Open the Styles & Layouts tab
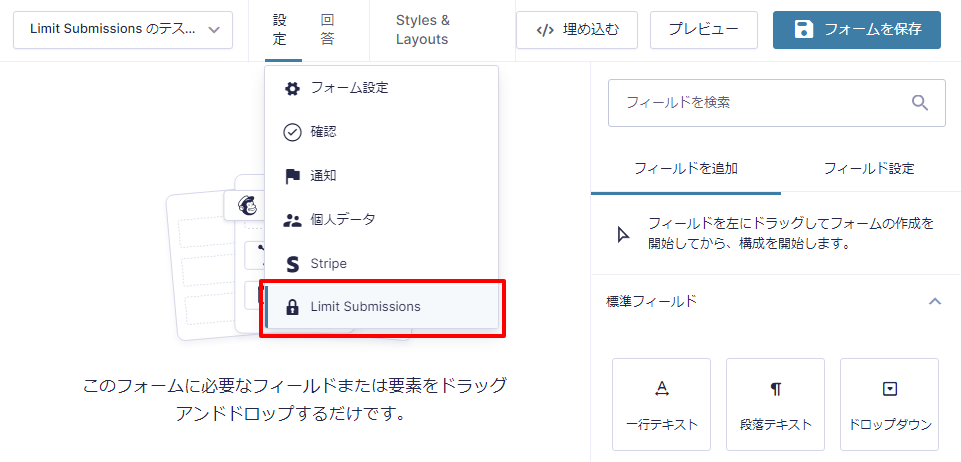 click(422, 30)
